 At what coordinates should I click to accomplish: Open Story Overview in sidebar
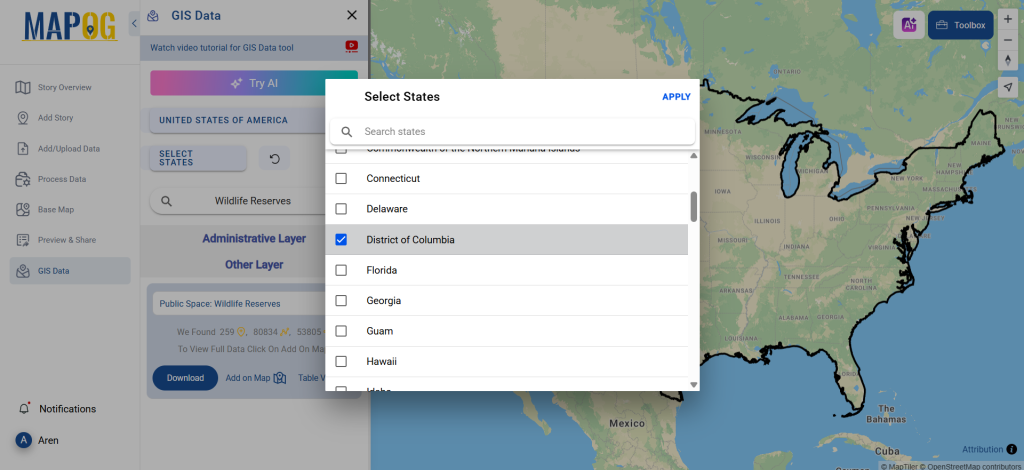64,87
